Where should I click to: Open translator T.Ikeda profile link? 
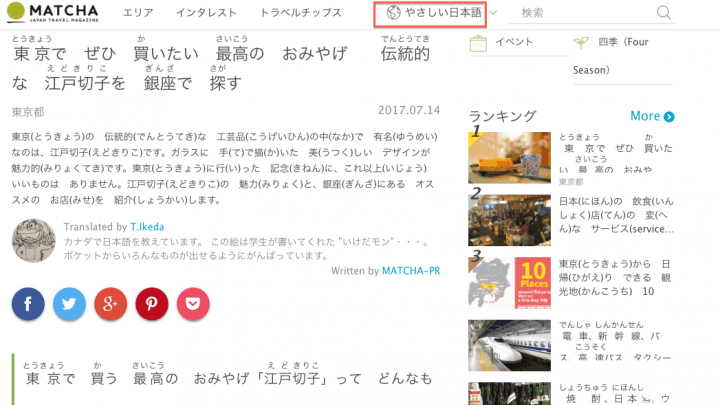point(147,227)
